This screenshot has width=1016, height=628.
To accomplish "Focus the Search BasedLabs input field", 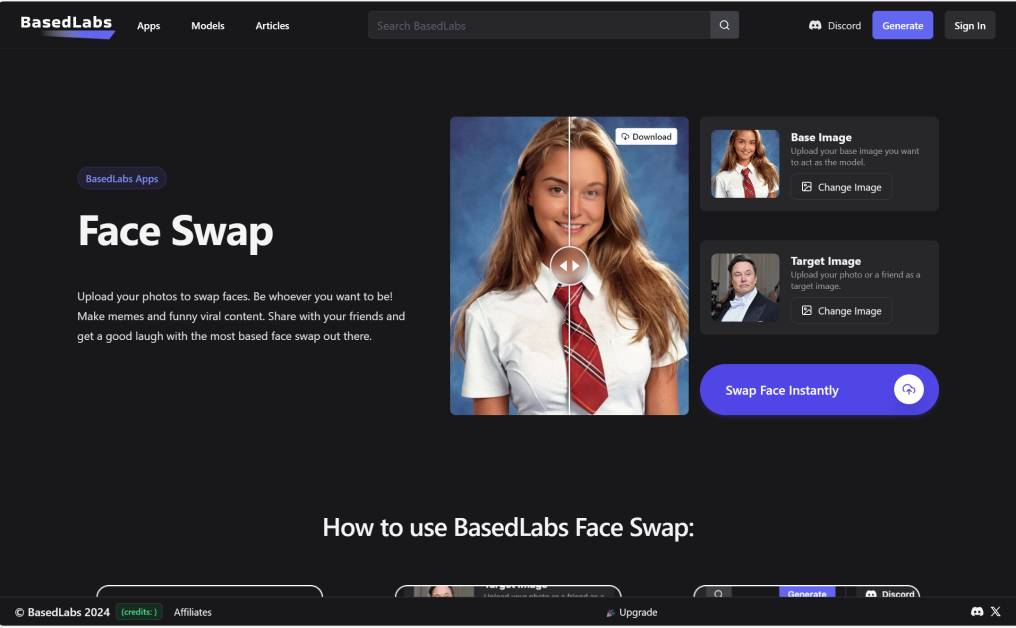I will coord(539,25).
